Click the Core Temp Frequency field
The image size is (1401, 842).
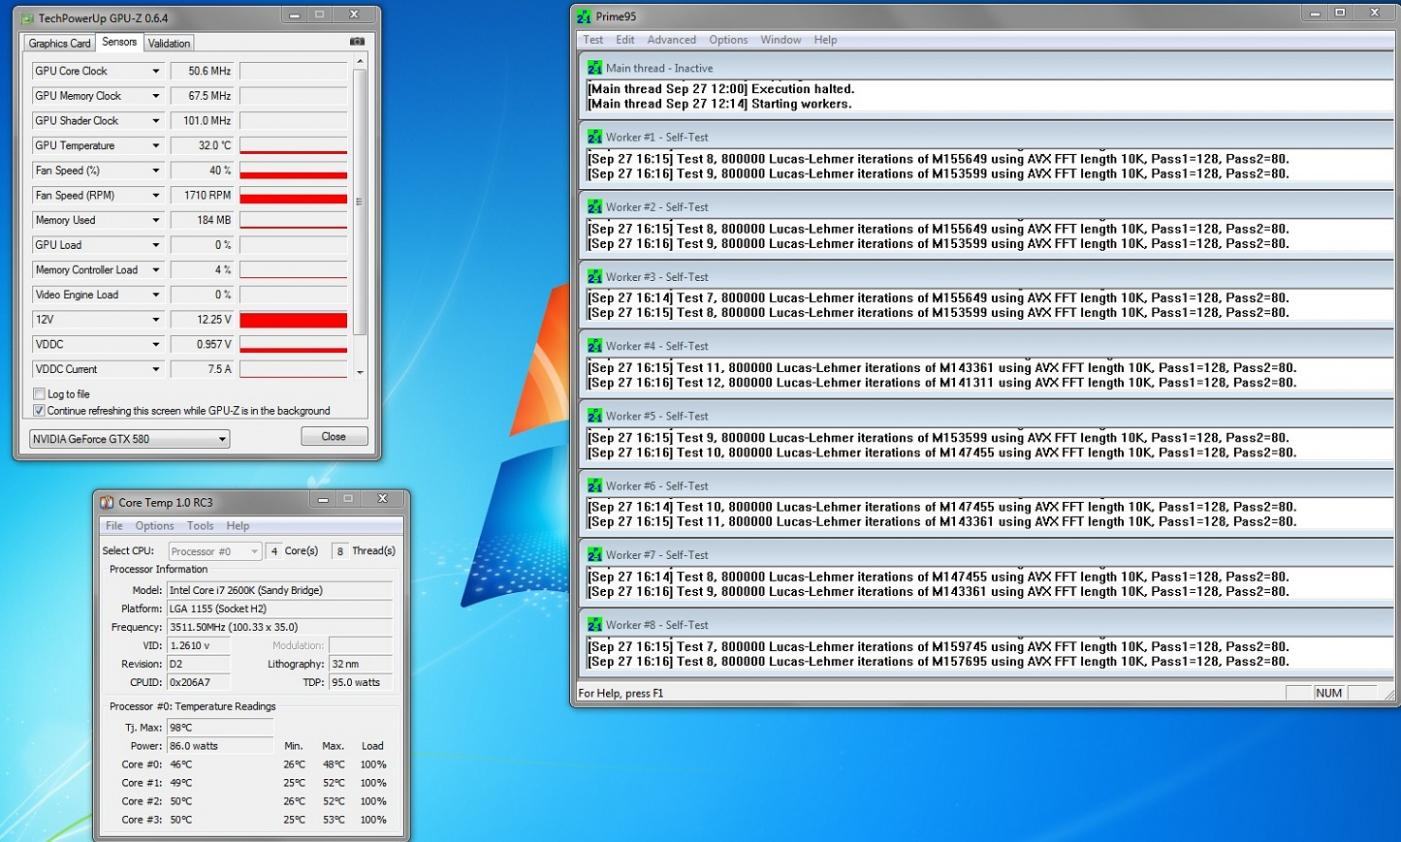coord(279,627)
